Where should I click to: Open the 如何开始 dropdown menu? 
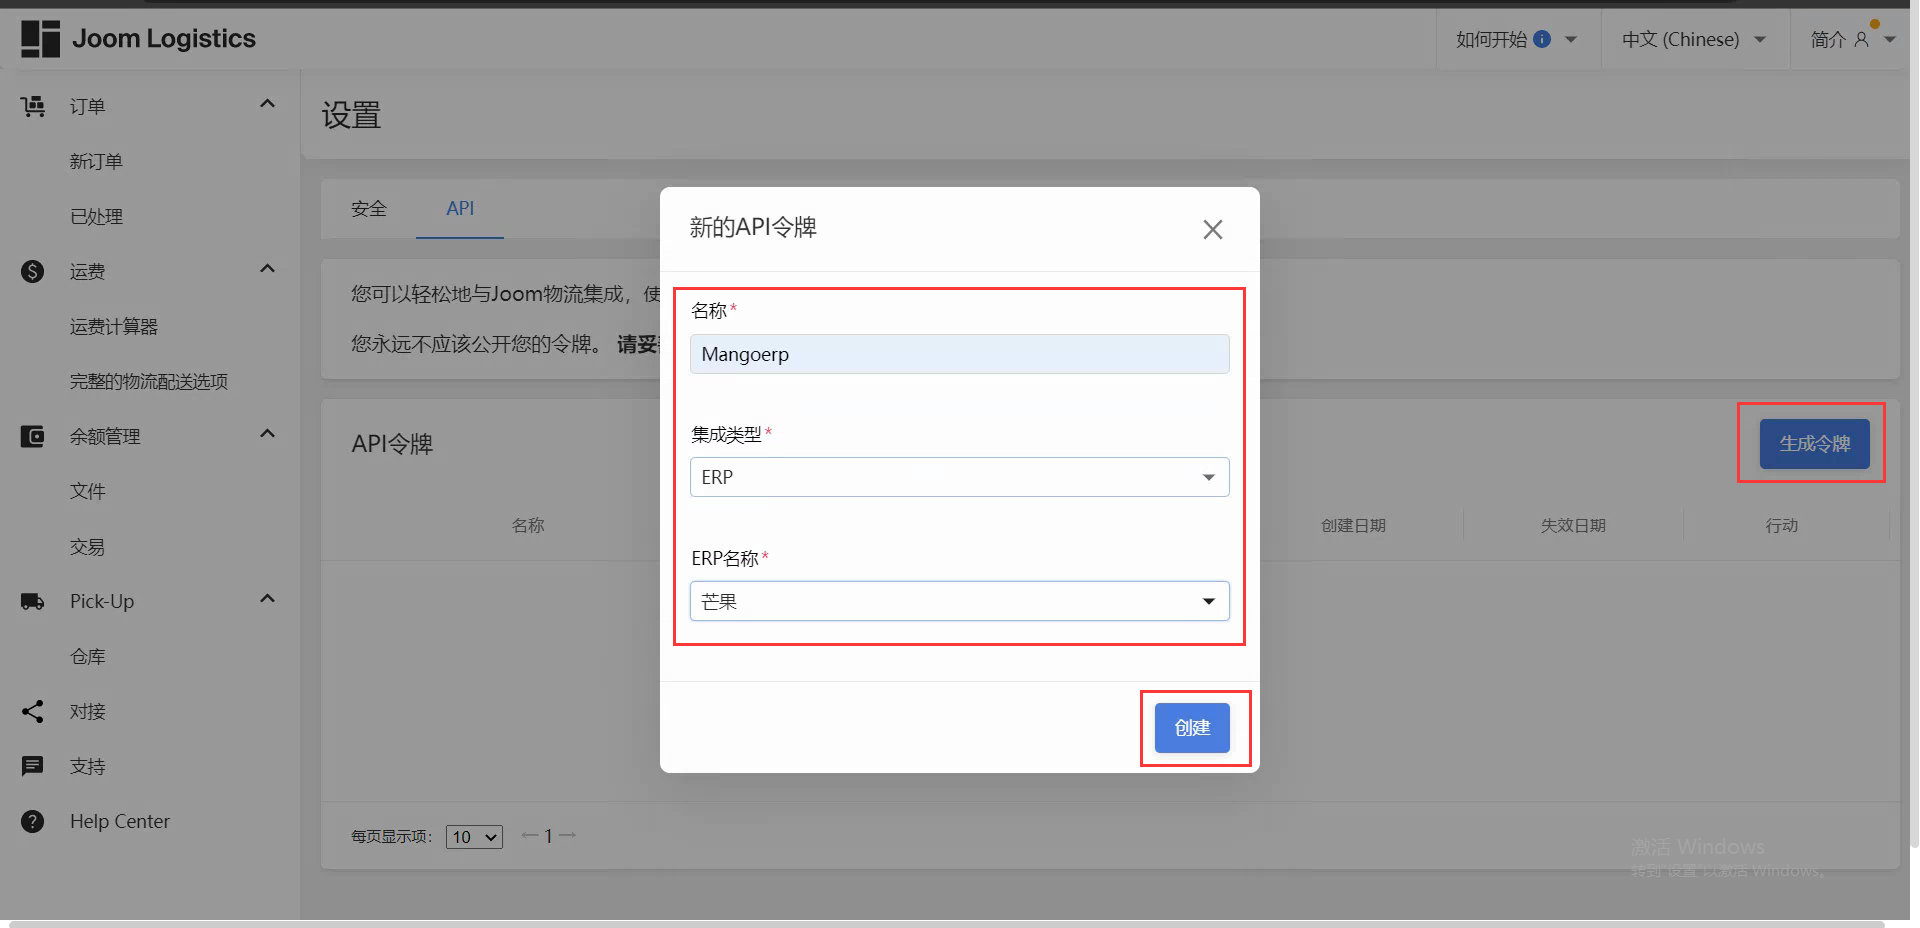1516,39
